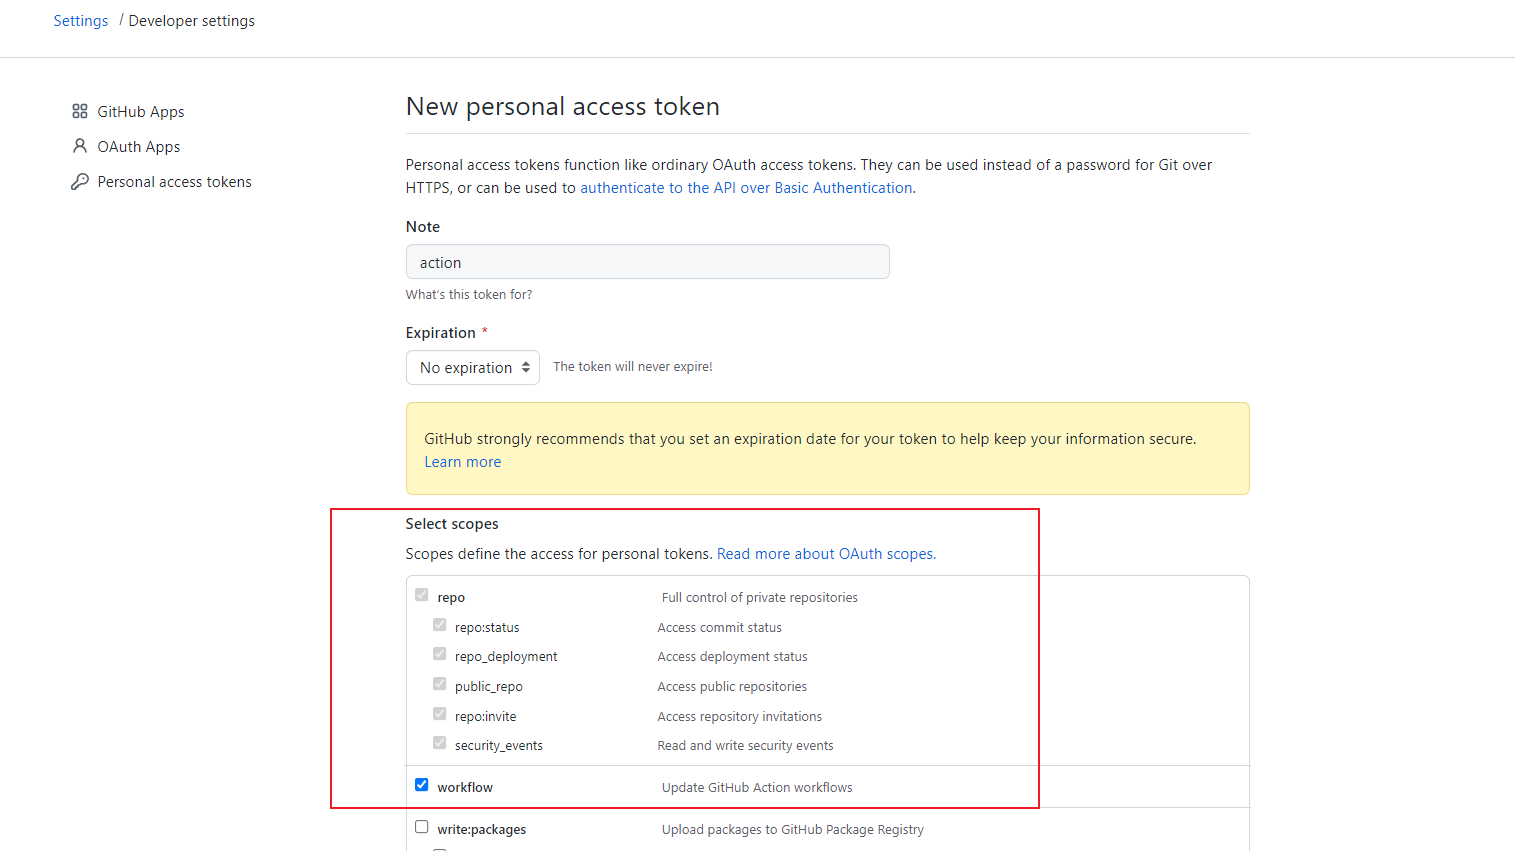Toggle the workflow scope checkbox
This screenshot has width=1515, height=851.
[x=422, y=785]
